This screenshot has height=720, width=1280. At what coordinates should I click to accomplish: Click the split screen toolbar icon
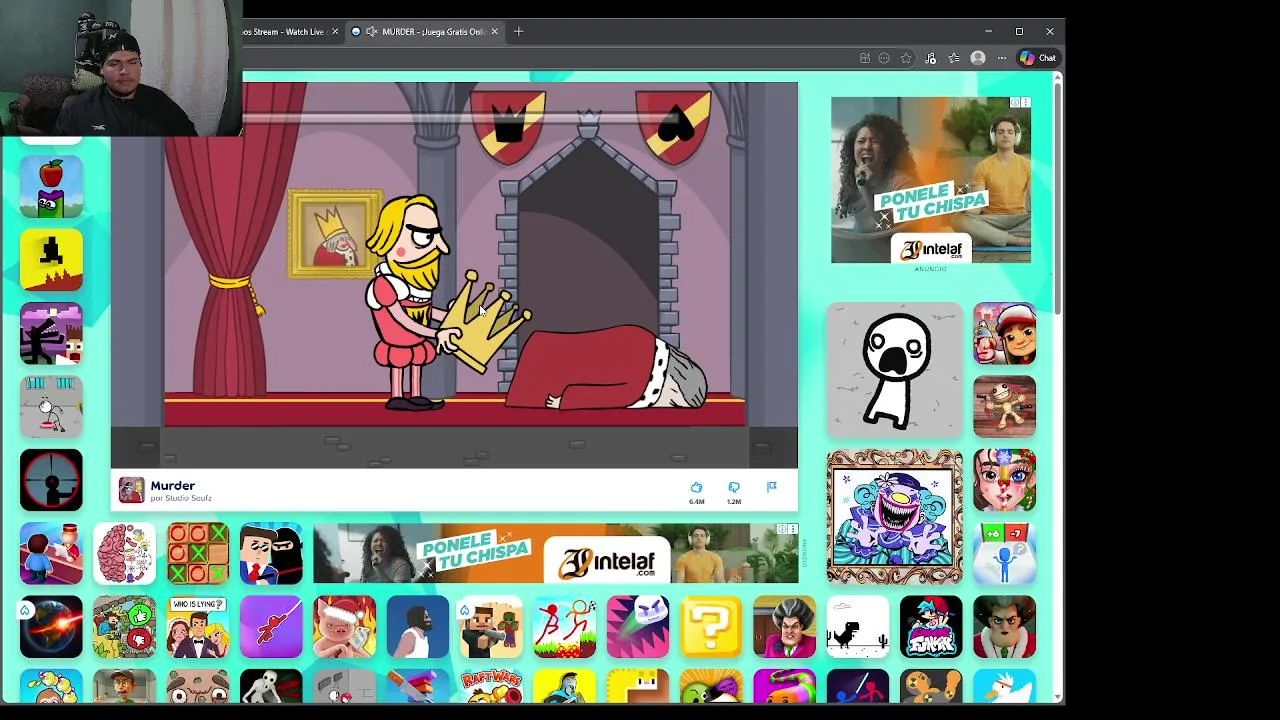pyautogui.click(x=865, y=58)
